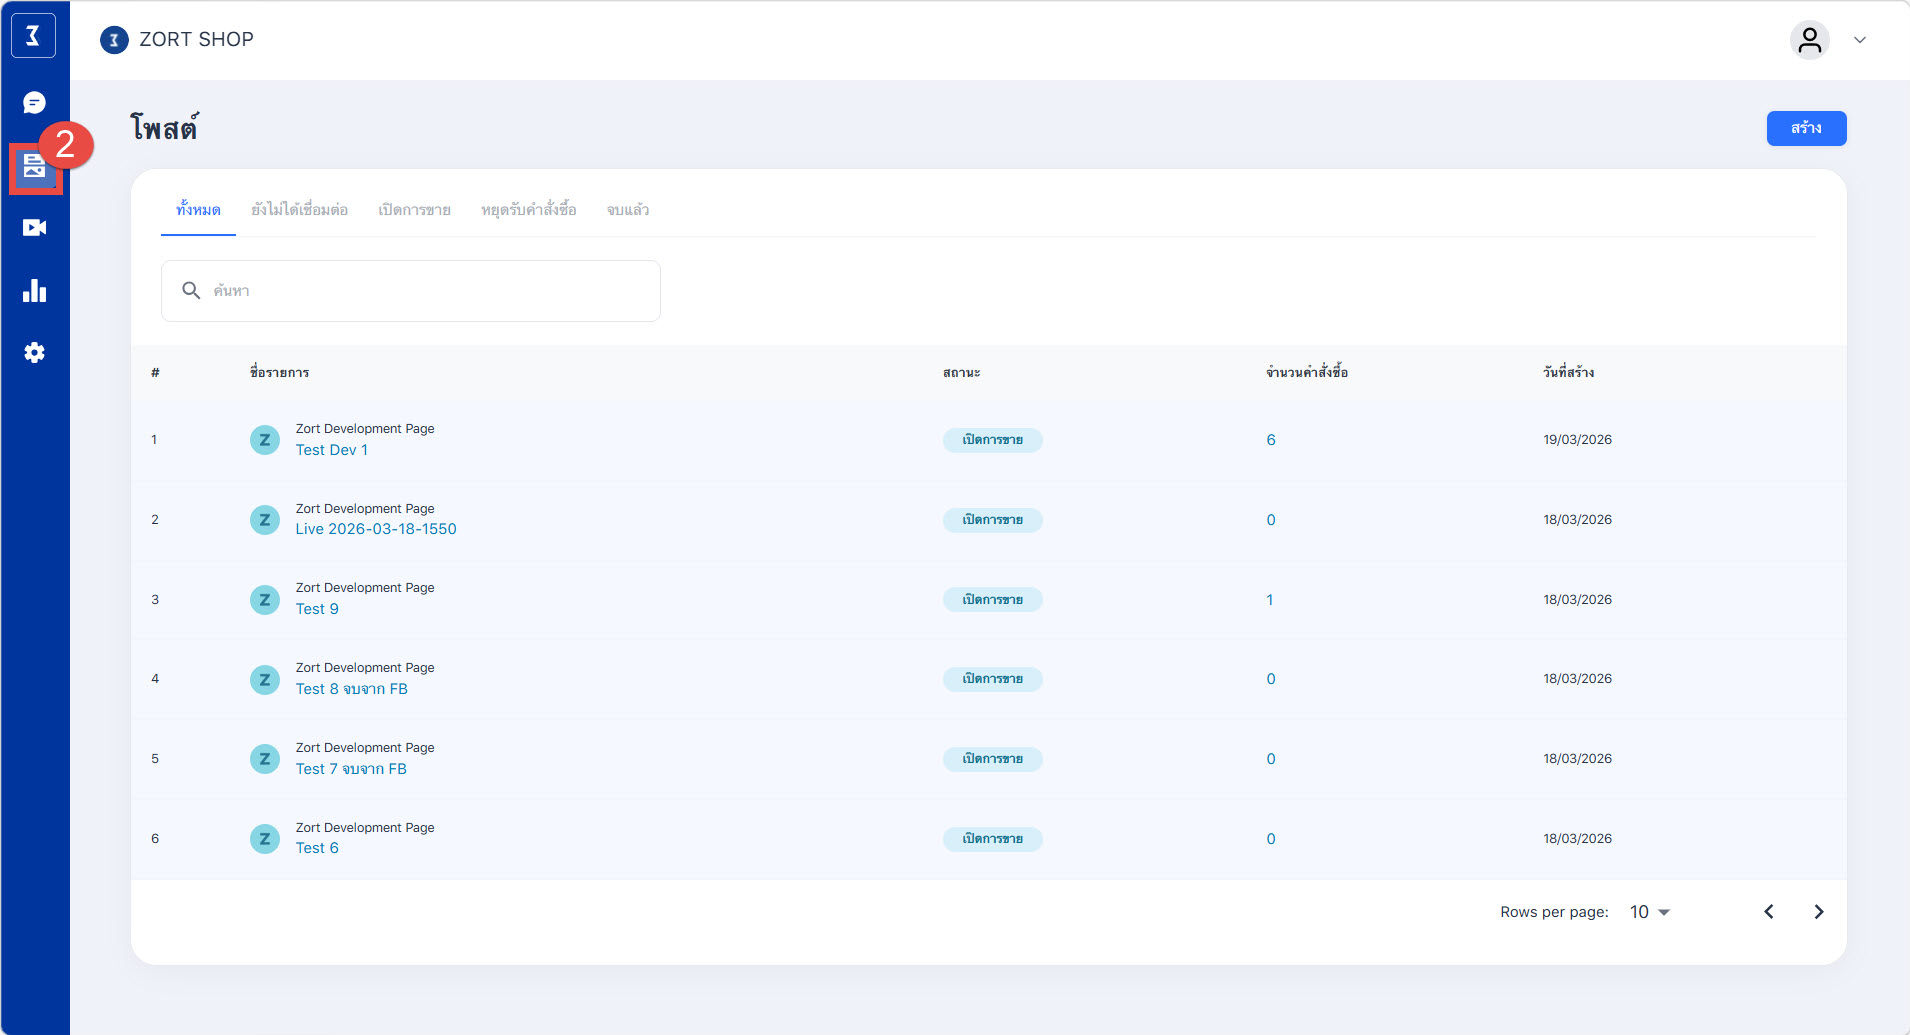Open the Rows per page dropdown
The height and width of the screenshot is (1035, 1910).
[1650, 912]
